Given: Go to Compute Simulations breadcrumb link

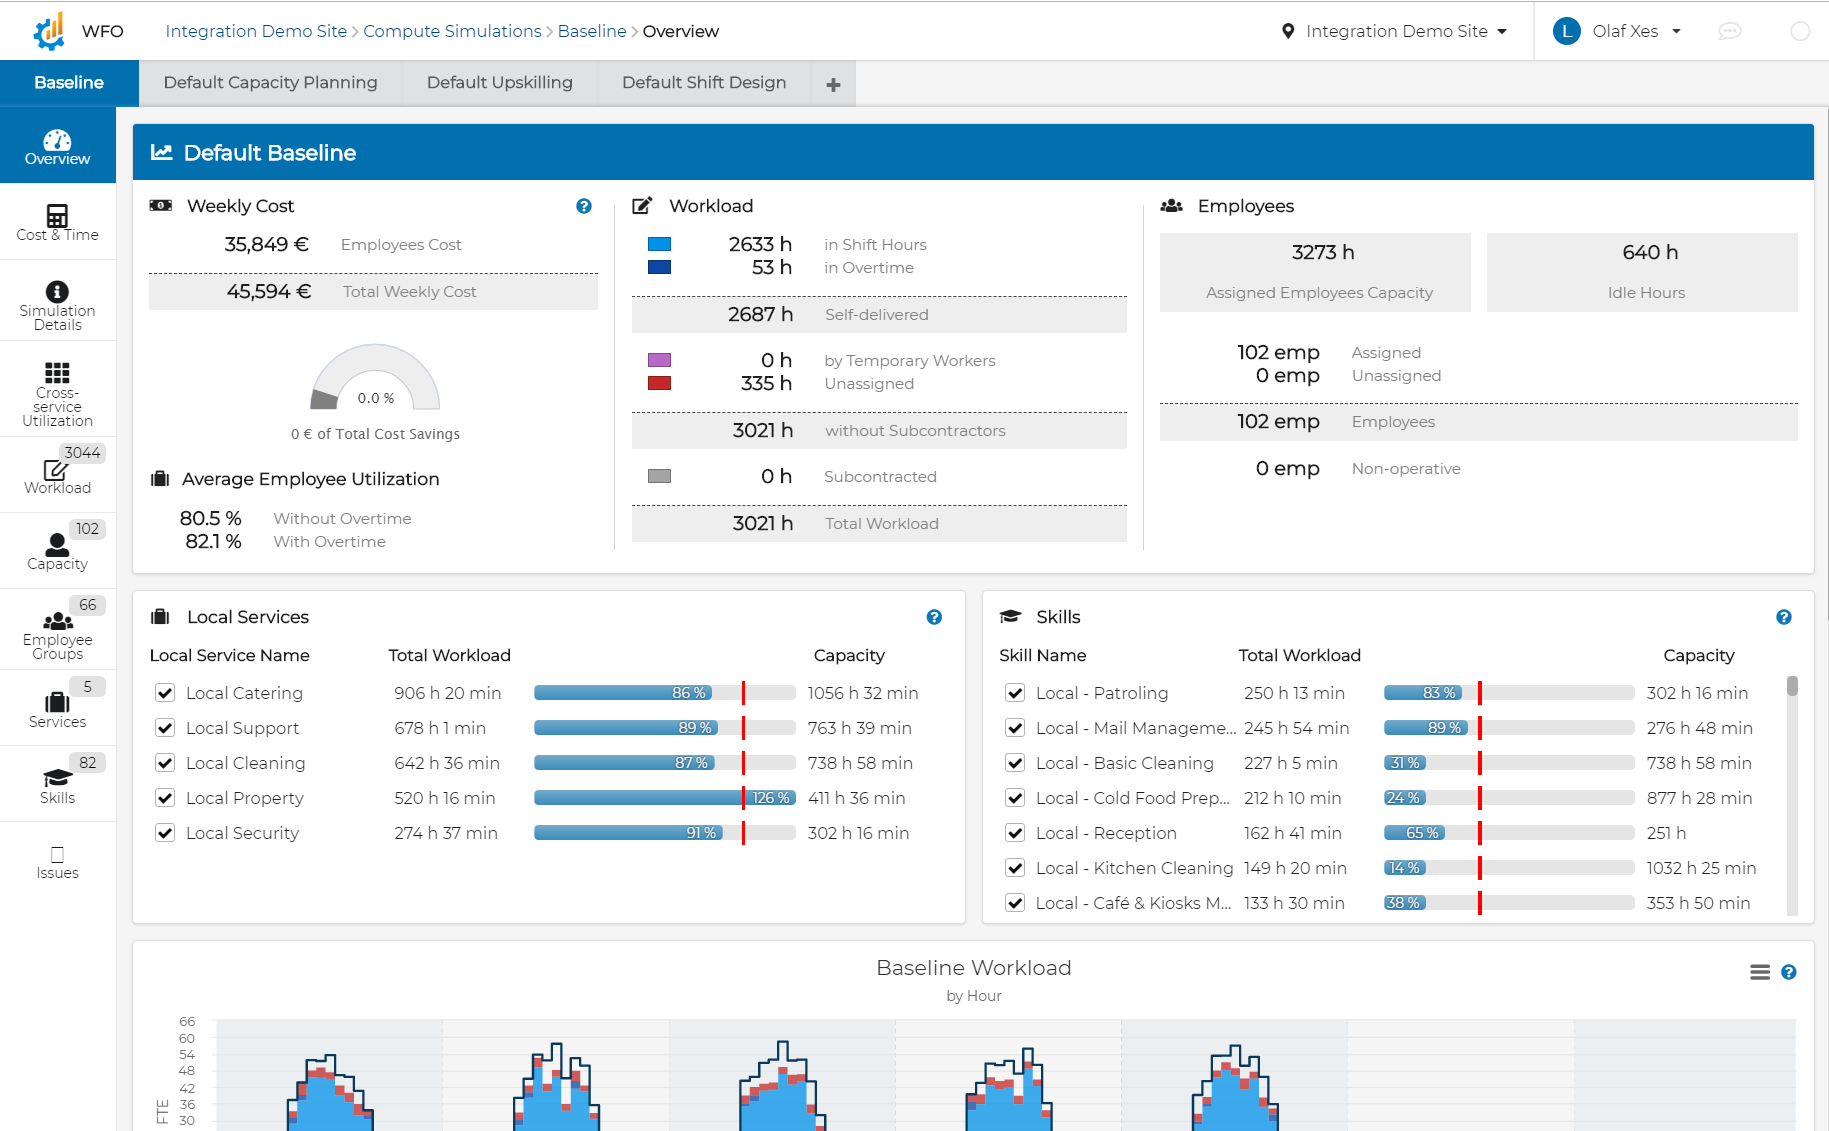Looking at the screenshot, I should (452, 31).
